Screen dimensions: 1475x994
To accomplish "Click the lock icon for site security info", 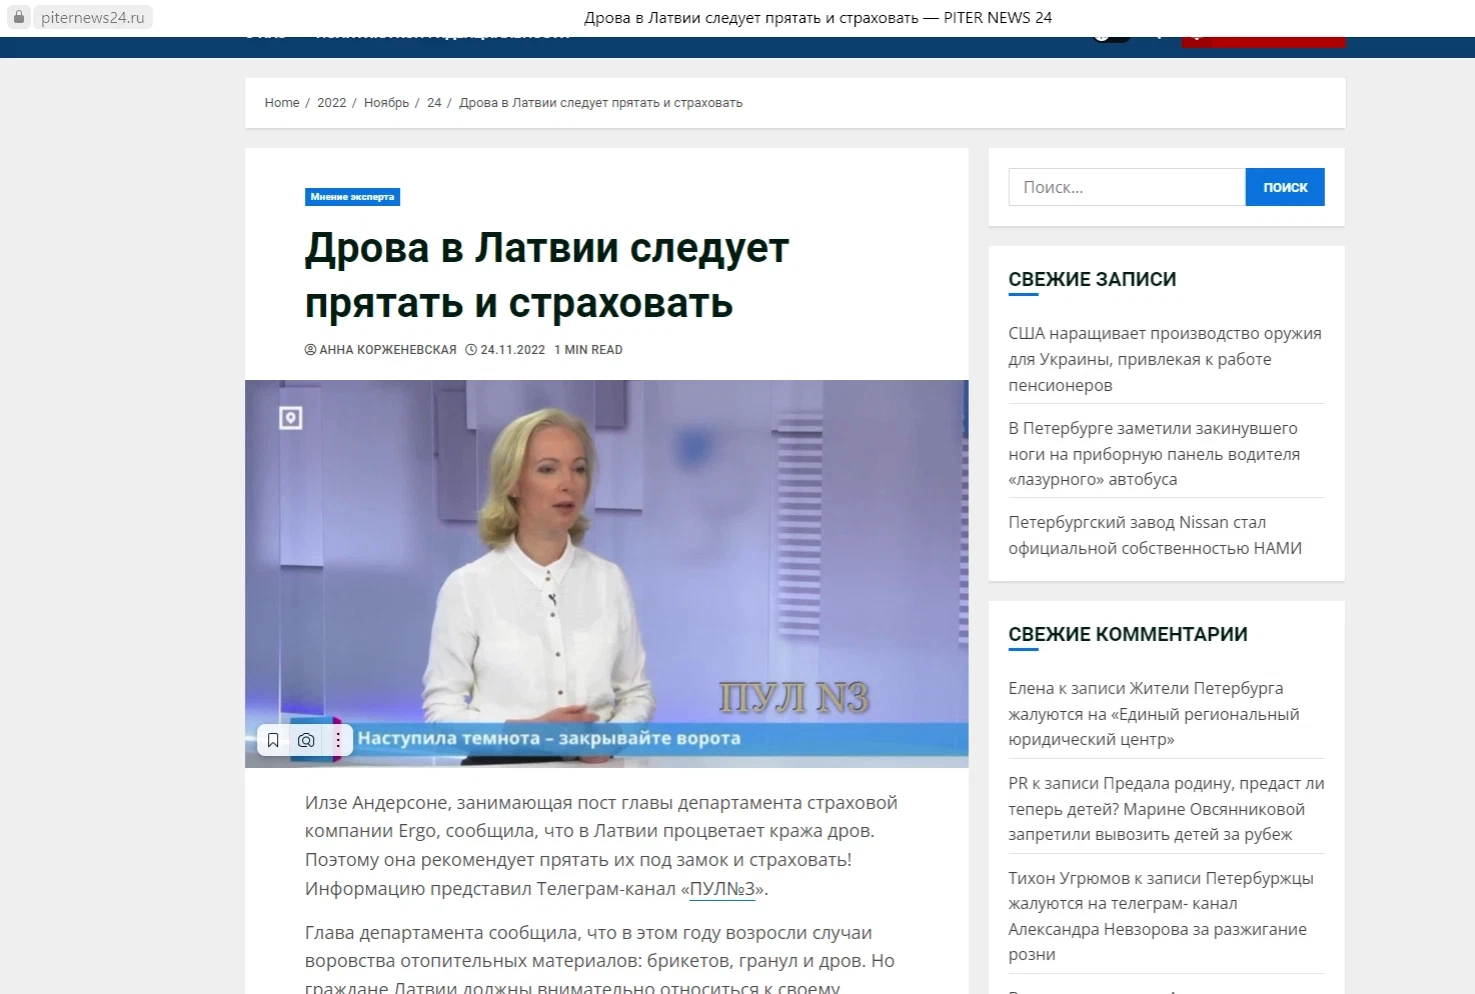I will click(19, 17).
